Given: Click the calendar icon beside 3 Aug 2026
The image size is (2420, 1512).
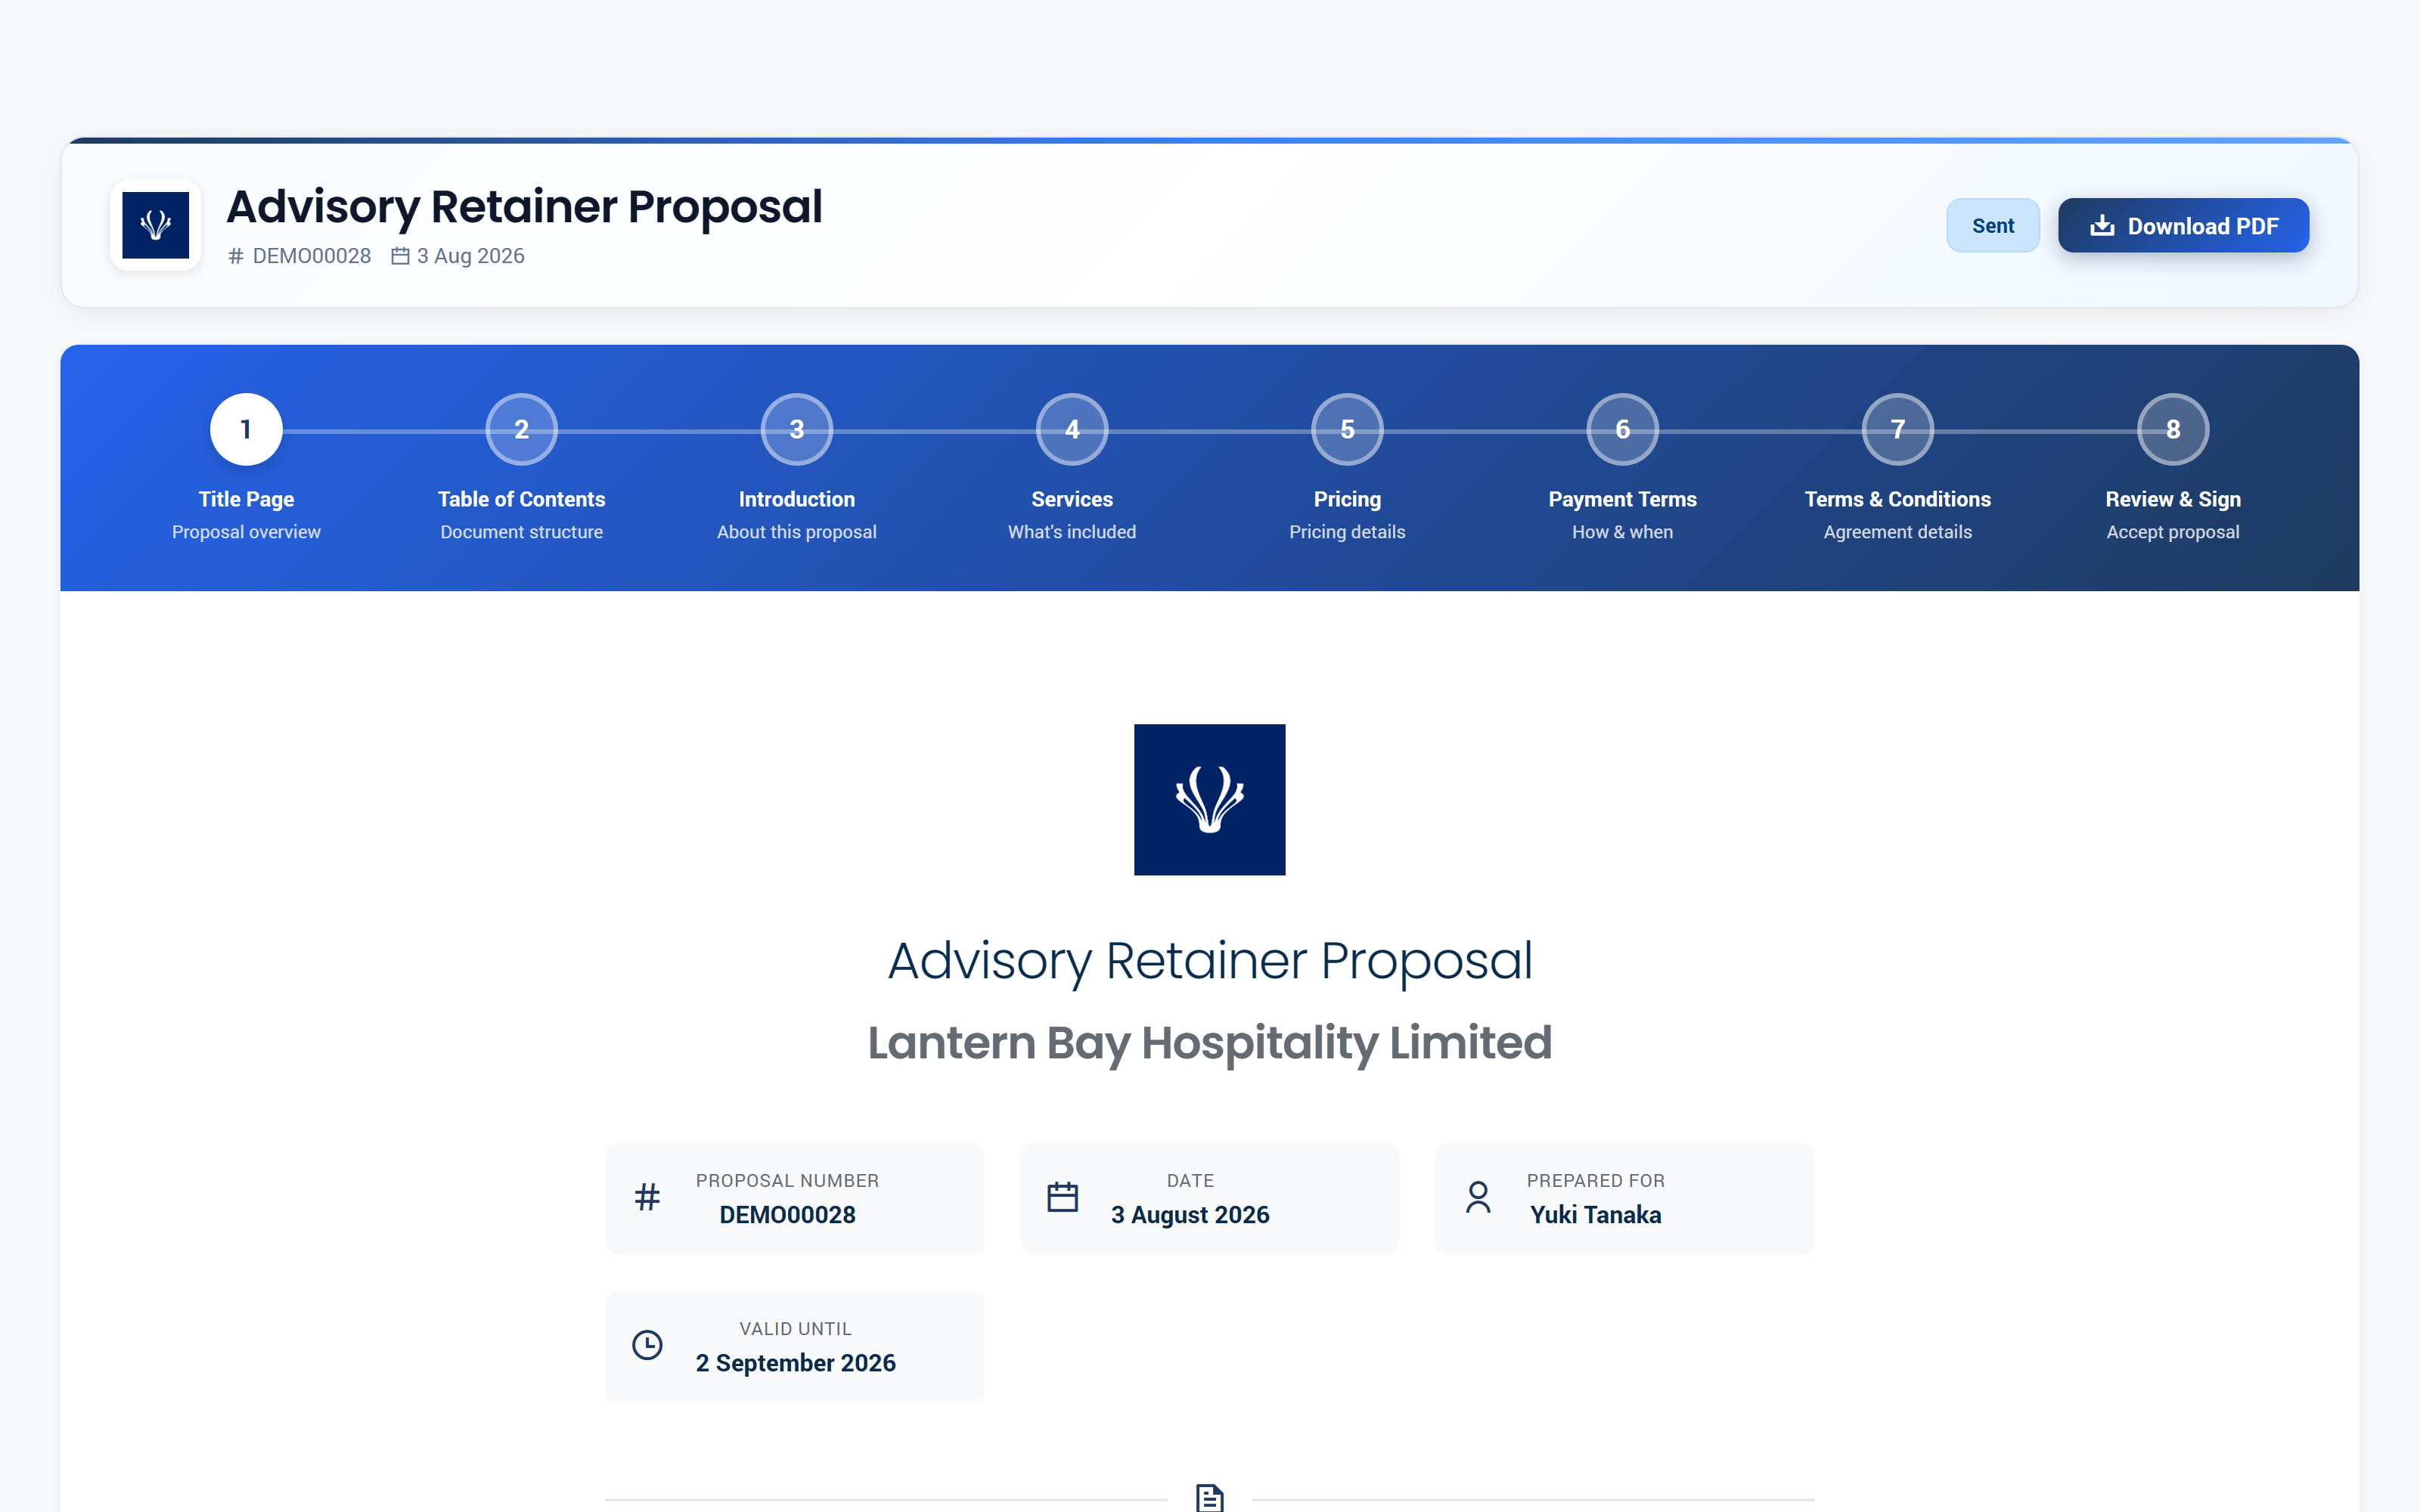Looking at the screenshot, I should pos(400,256).
